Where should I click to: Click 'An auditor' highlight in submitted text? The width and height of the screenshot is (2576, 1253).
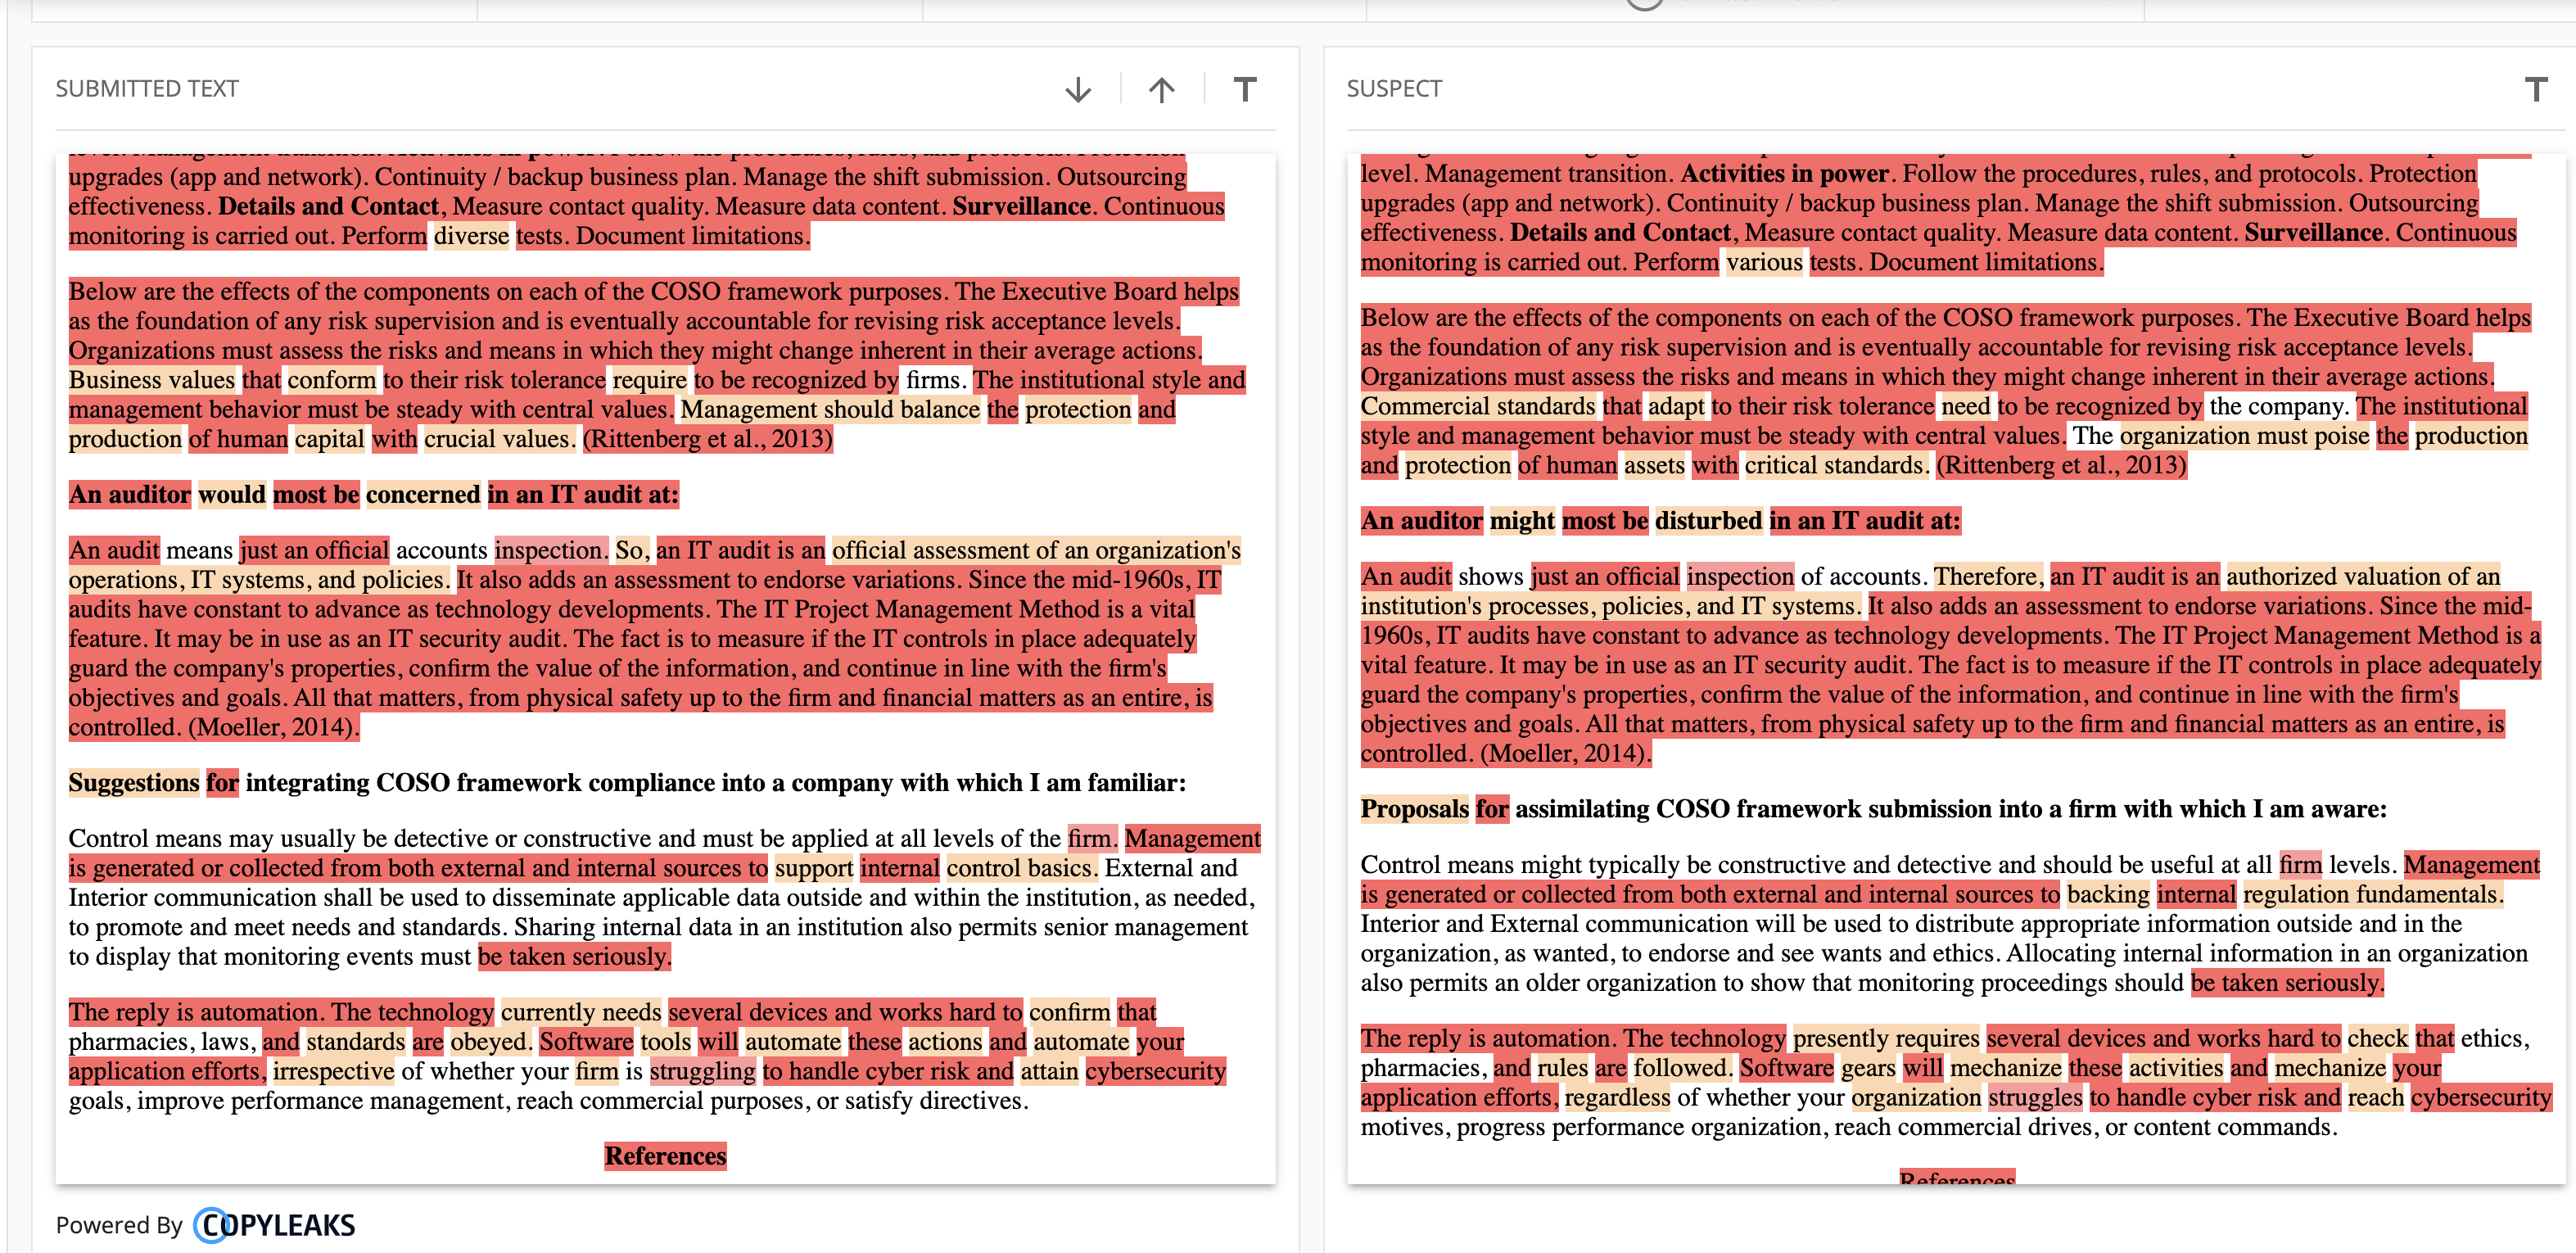tap(129, 495)
